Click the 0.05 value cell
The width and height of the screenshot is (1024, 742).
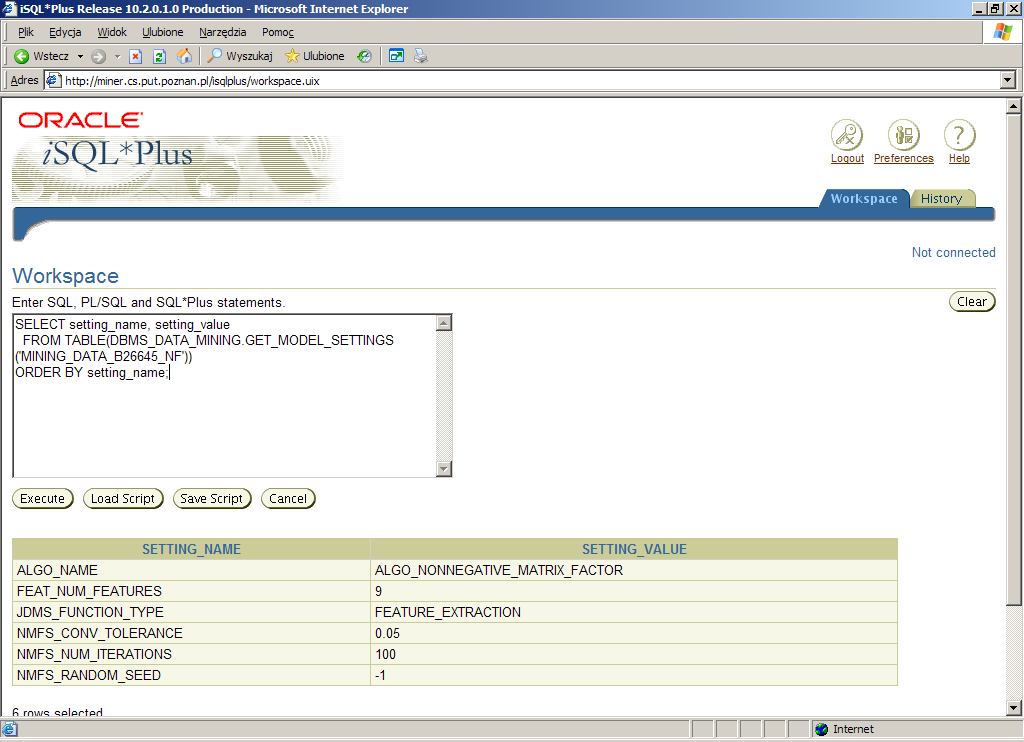click(634, 633)
